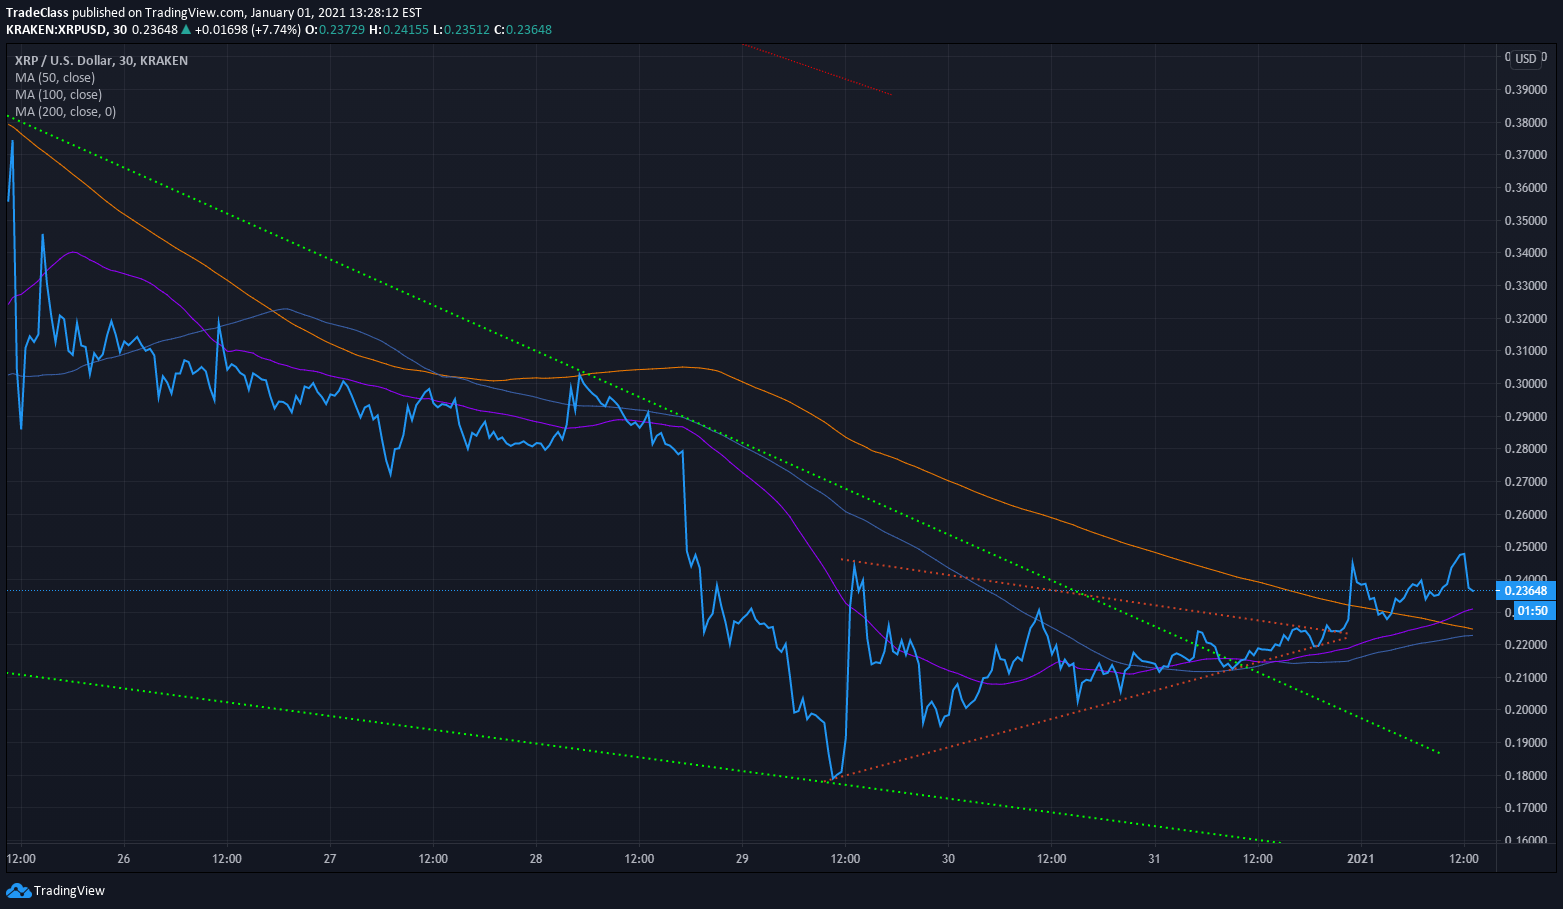Click the 0.28000 price axis label
Image resolution: width=1563 pixels, height=909 pixels.
pyautogui.click(x=1526, y=449)
